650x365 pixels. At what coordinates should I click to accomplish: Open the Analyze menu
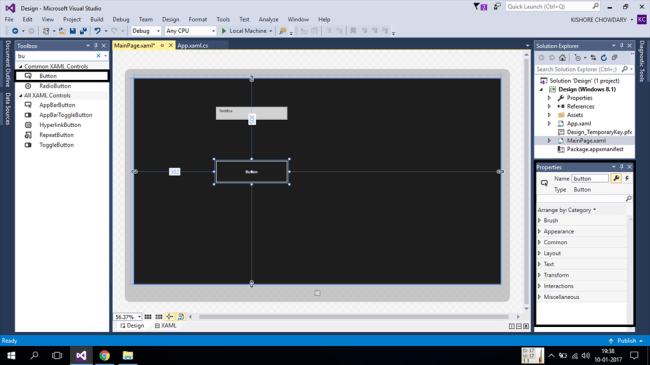pos(268,19)
